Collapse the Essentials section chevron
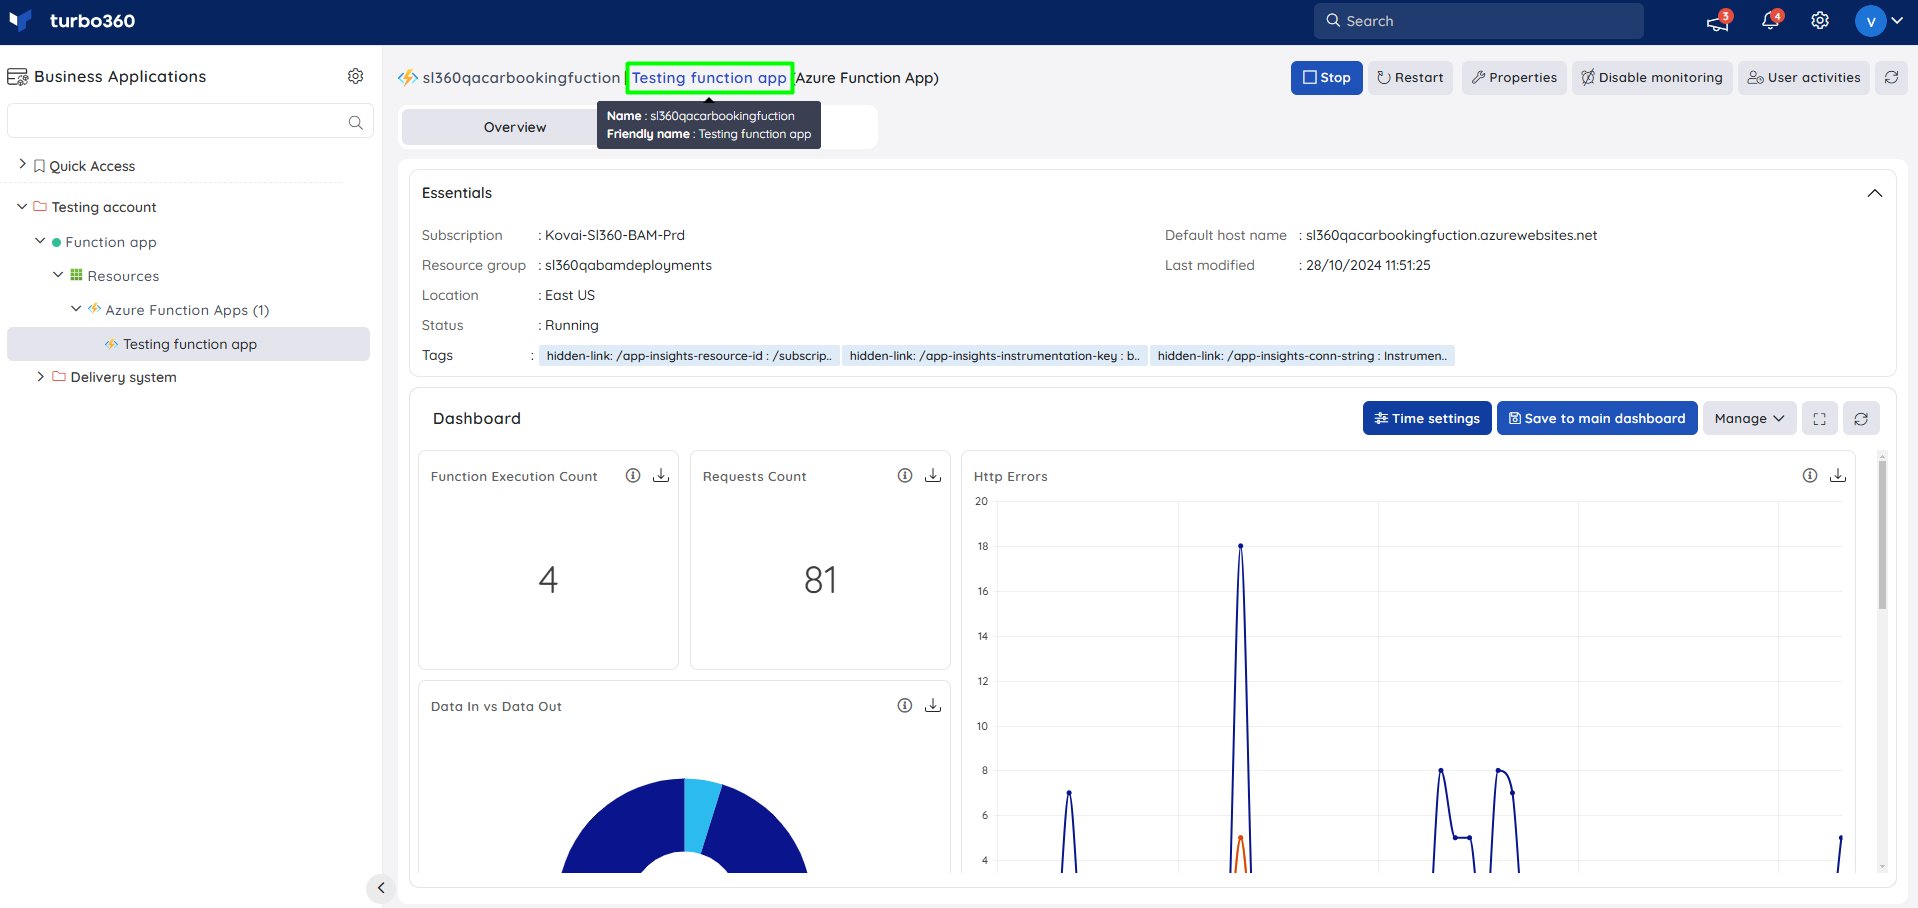Screen dimensions: 1918x908 (x=1875, y=193)
